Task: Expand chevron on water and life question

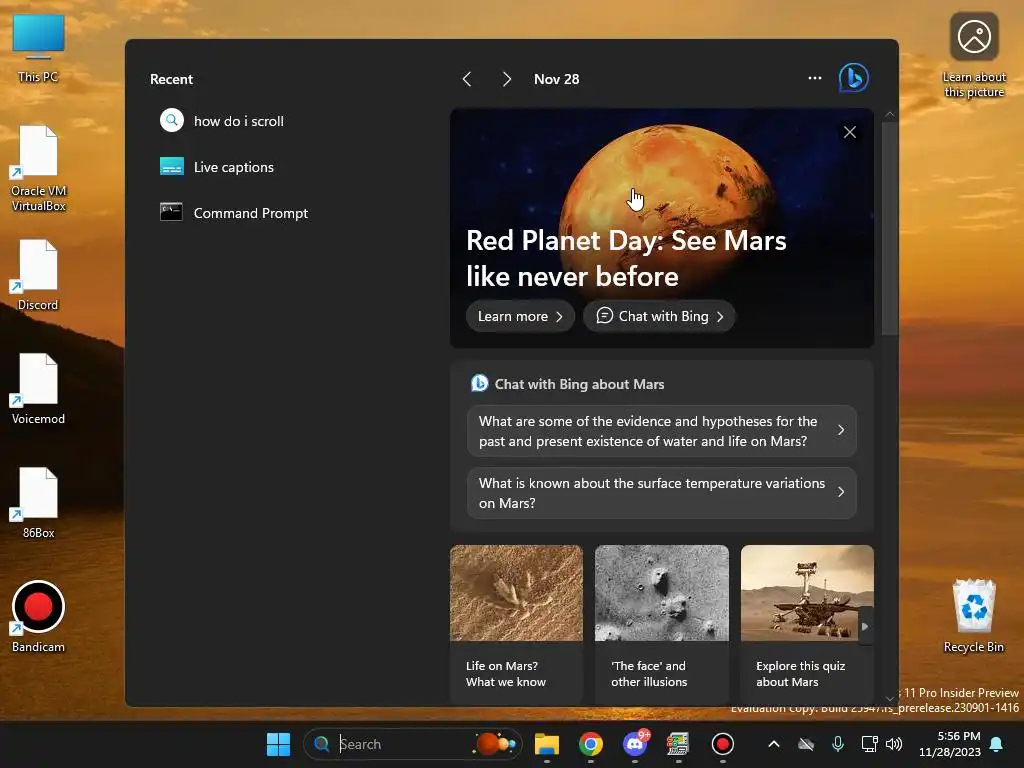Action: coord(841,430)
